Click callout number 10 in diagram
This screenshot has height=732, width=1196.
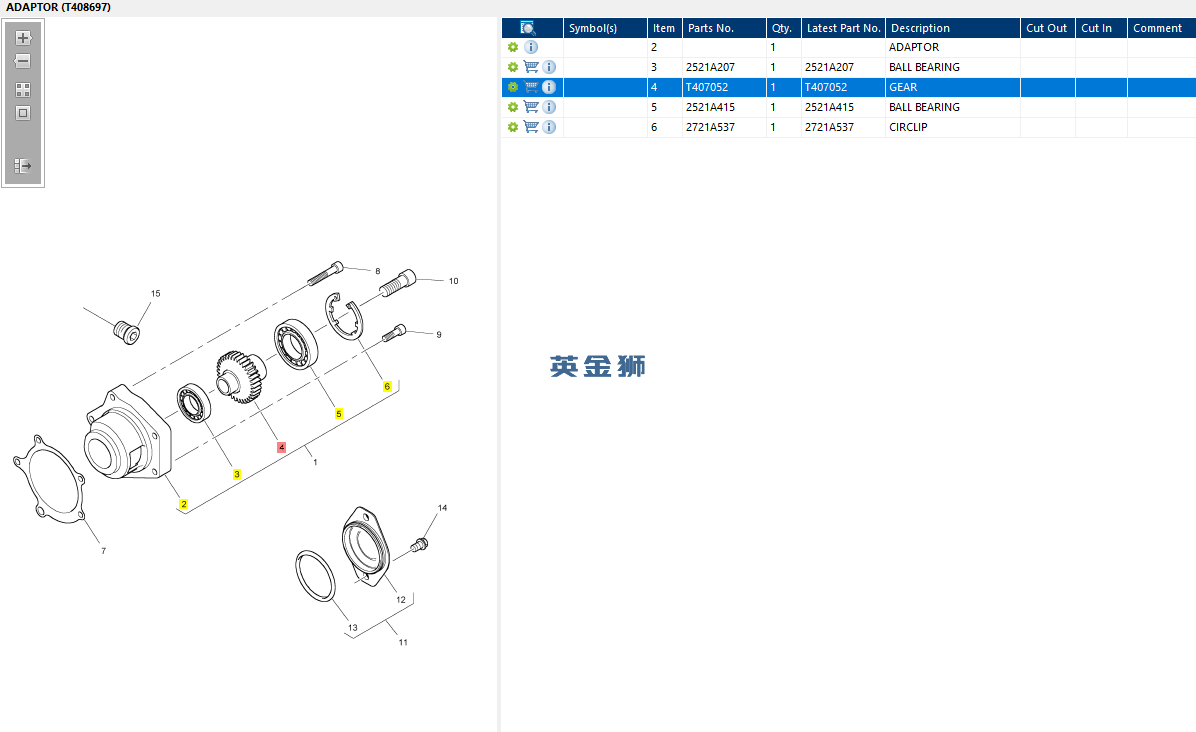coord(454,281)
